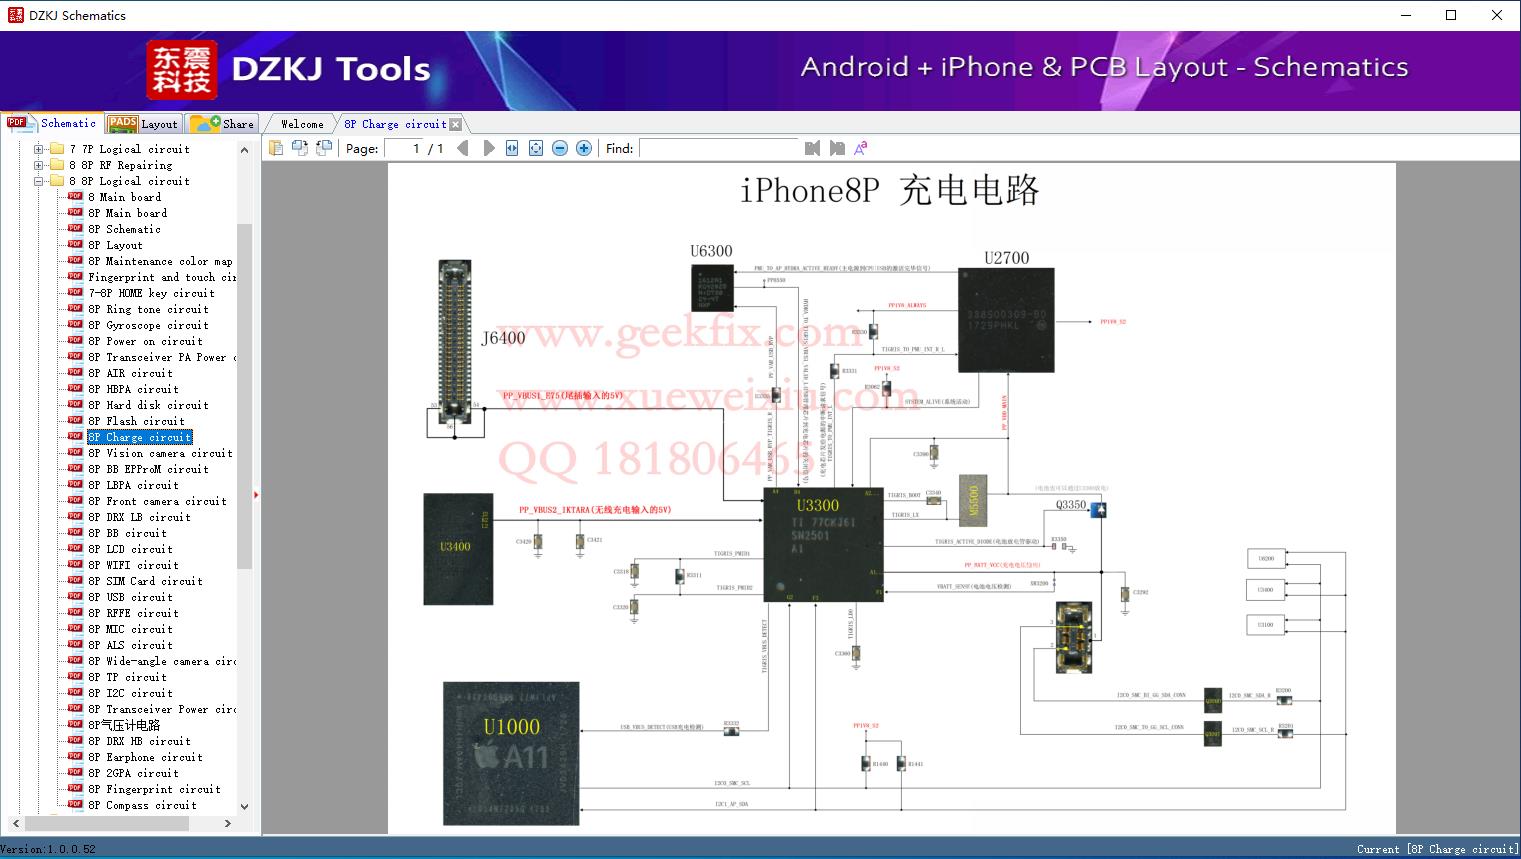Open the Share tab
The height and width of the screenshot is (859, 1521).
[223, 124]
